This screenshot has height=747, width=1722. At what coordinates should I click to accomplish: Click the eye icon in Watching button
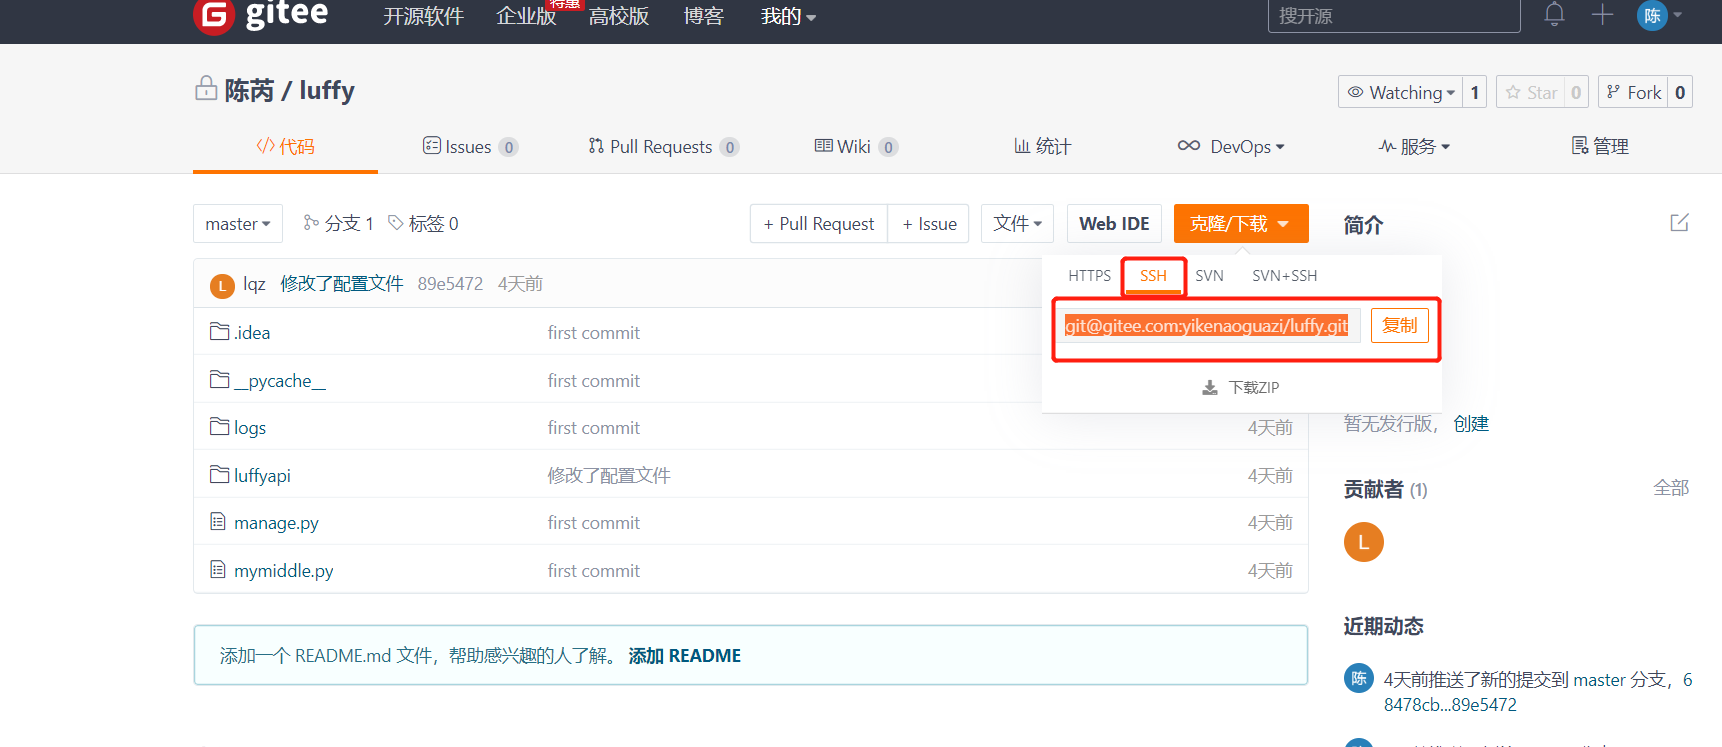1356,92
